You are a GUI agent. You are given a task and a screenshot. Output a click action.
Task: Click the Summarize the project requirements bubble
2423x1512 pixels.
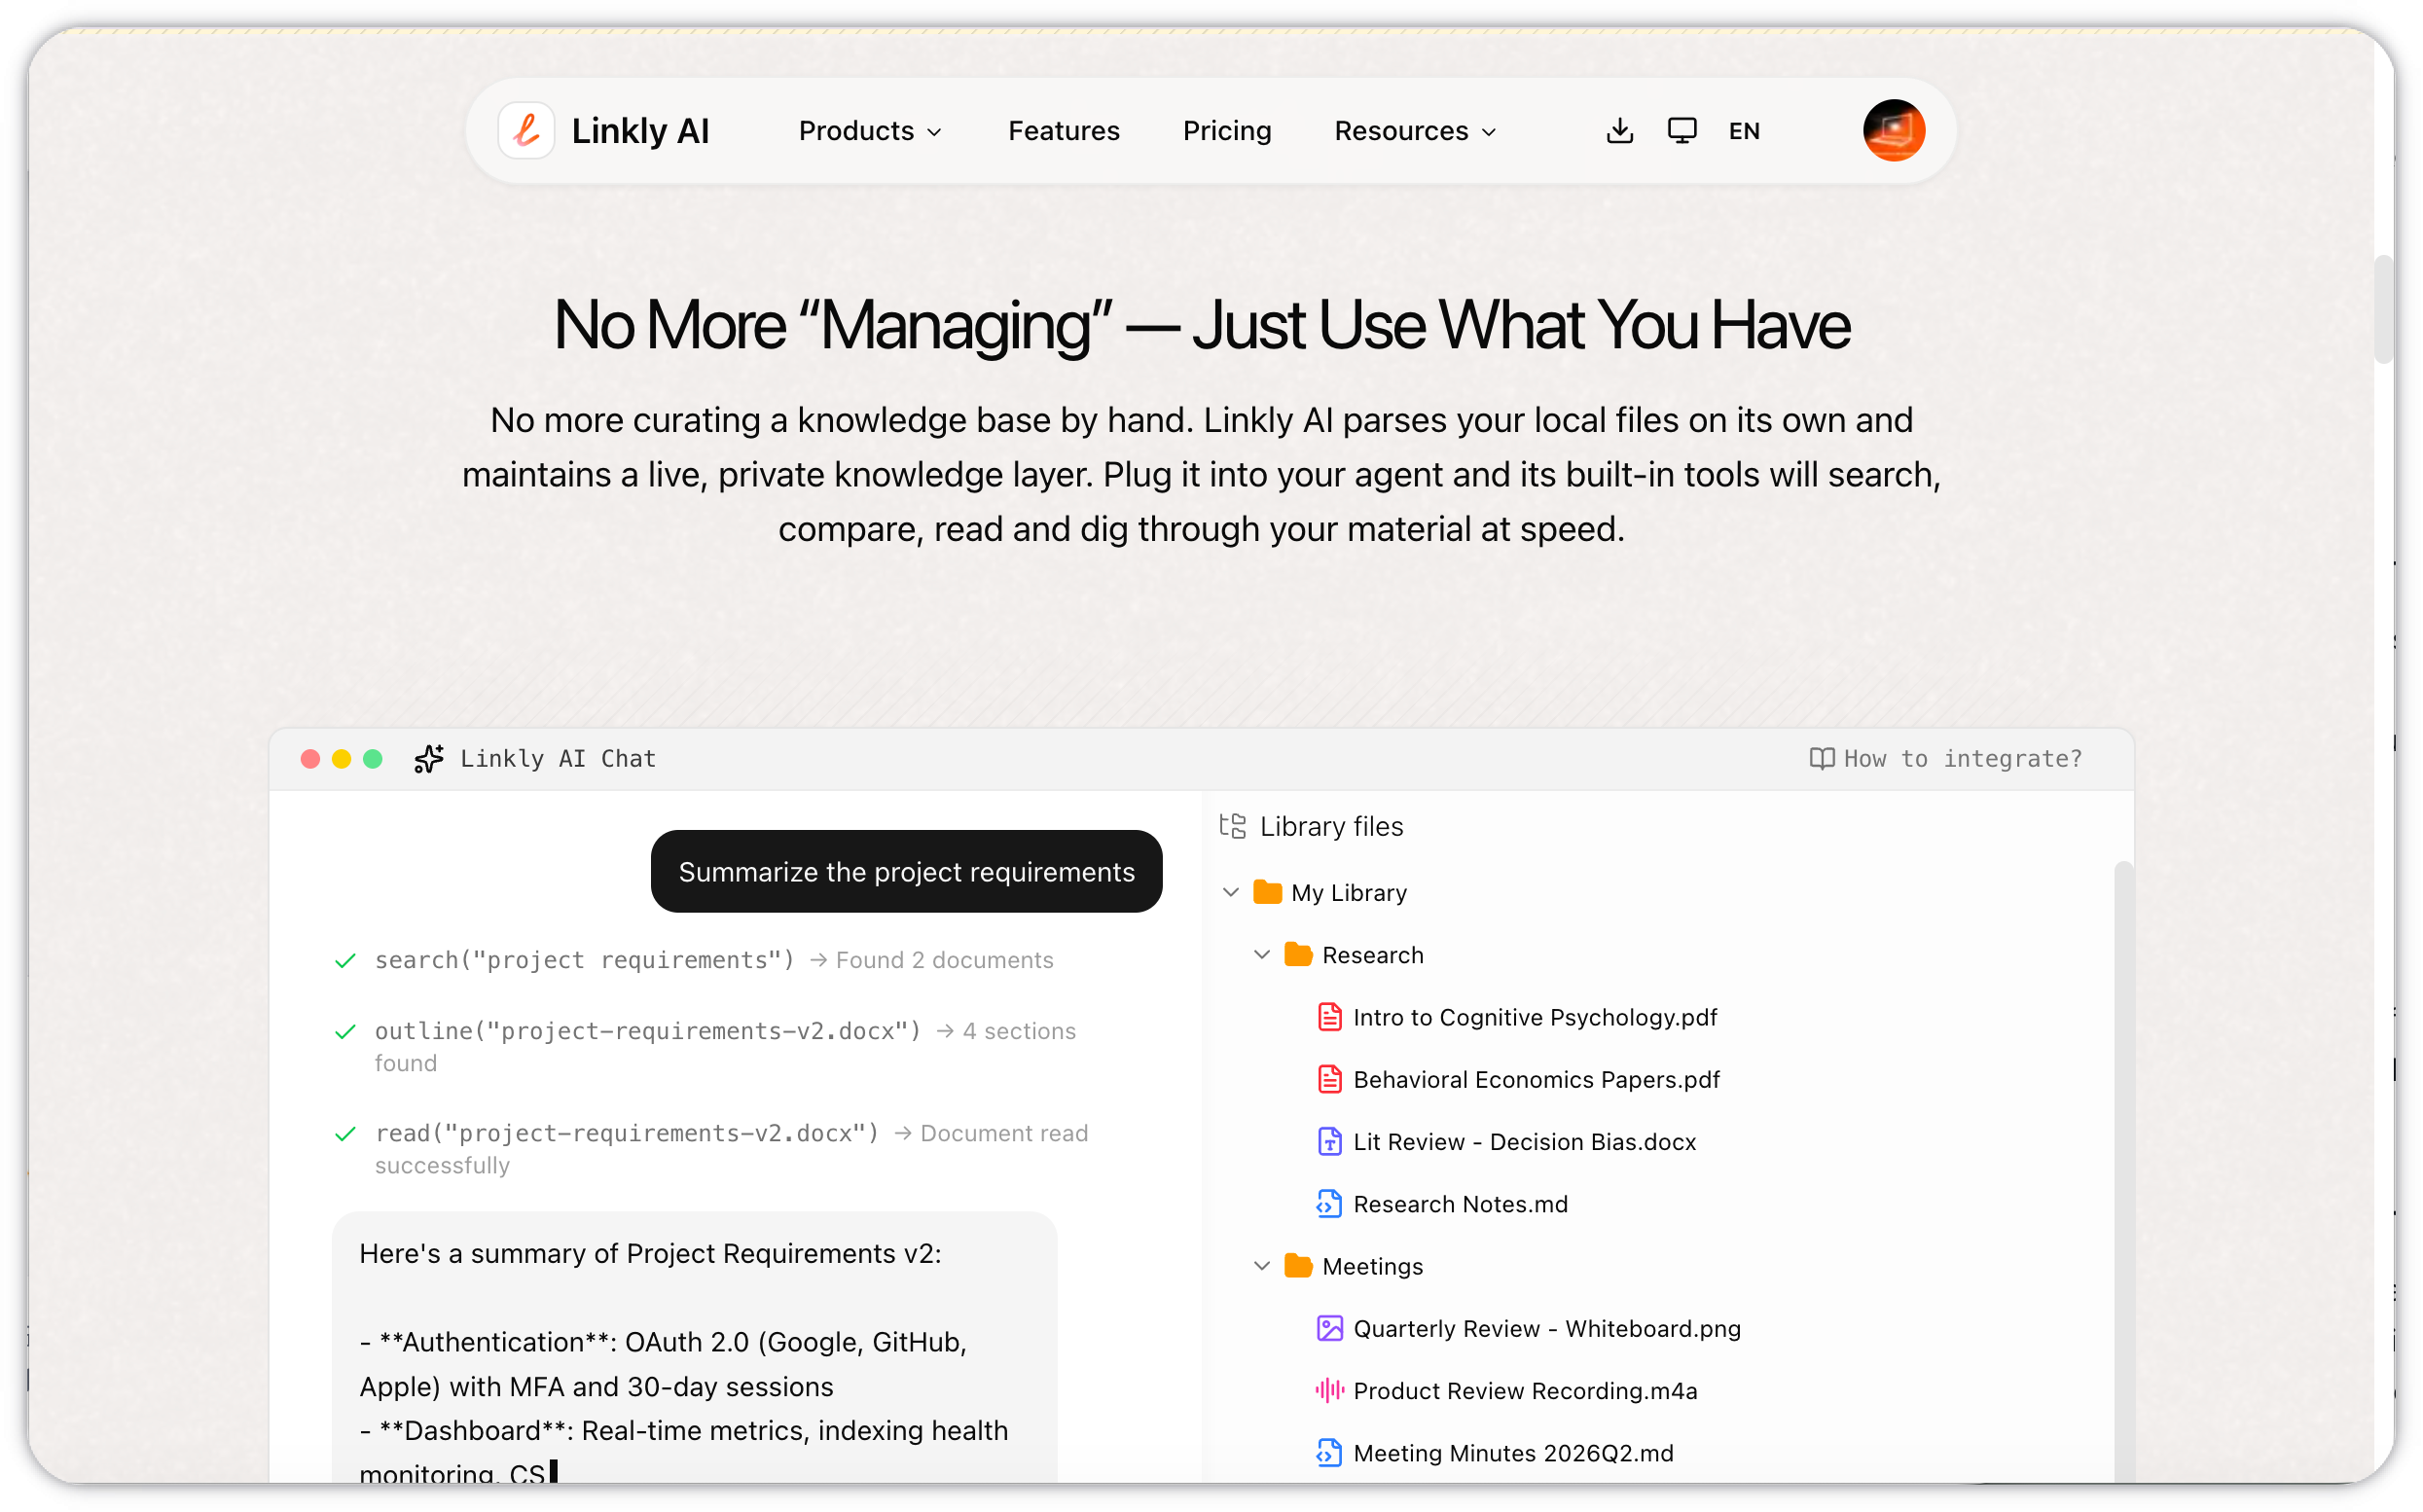(906, 871)
